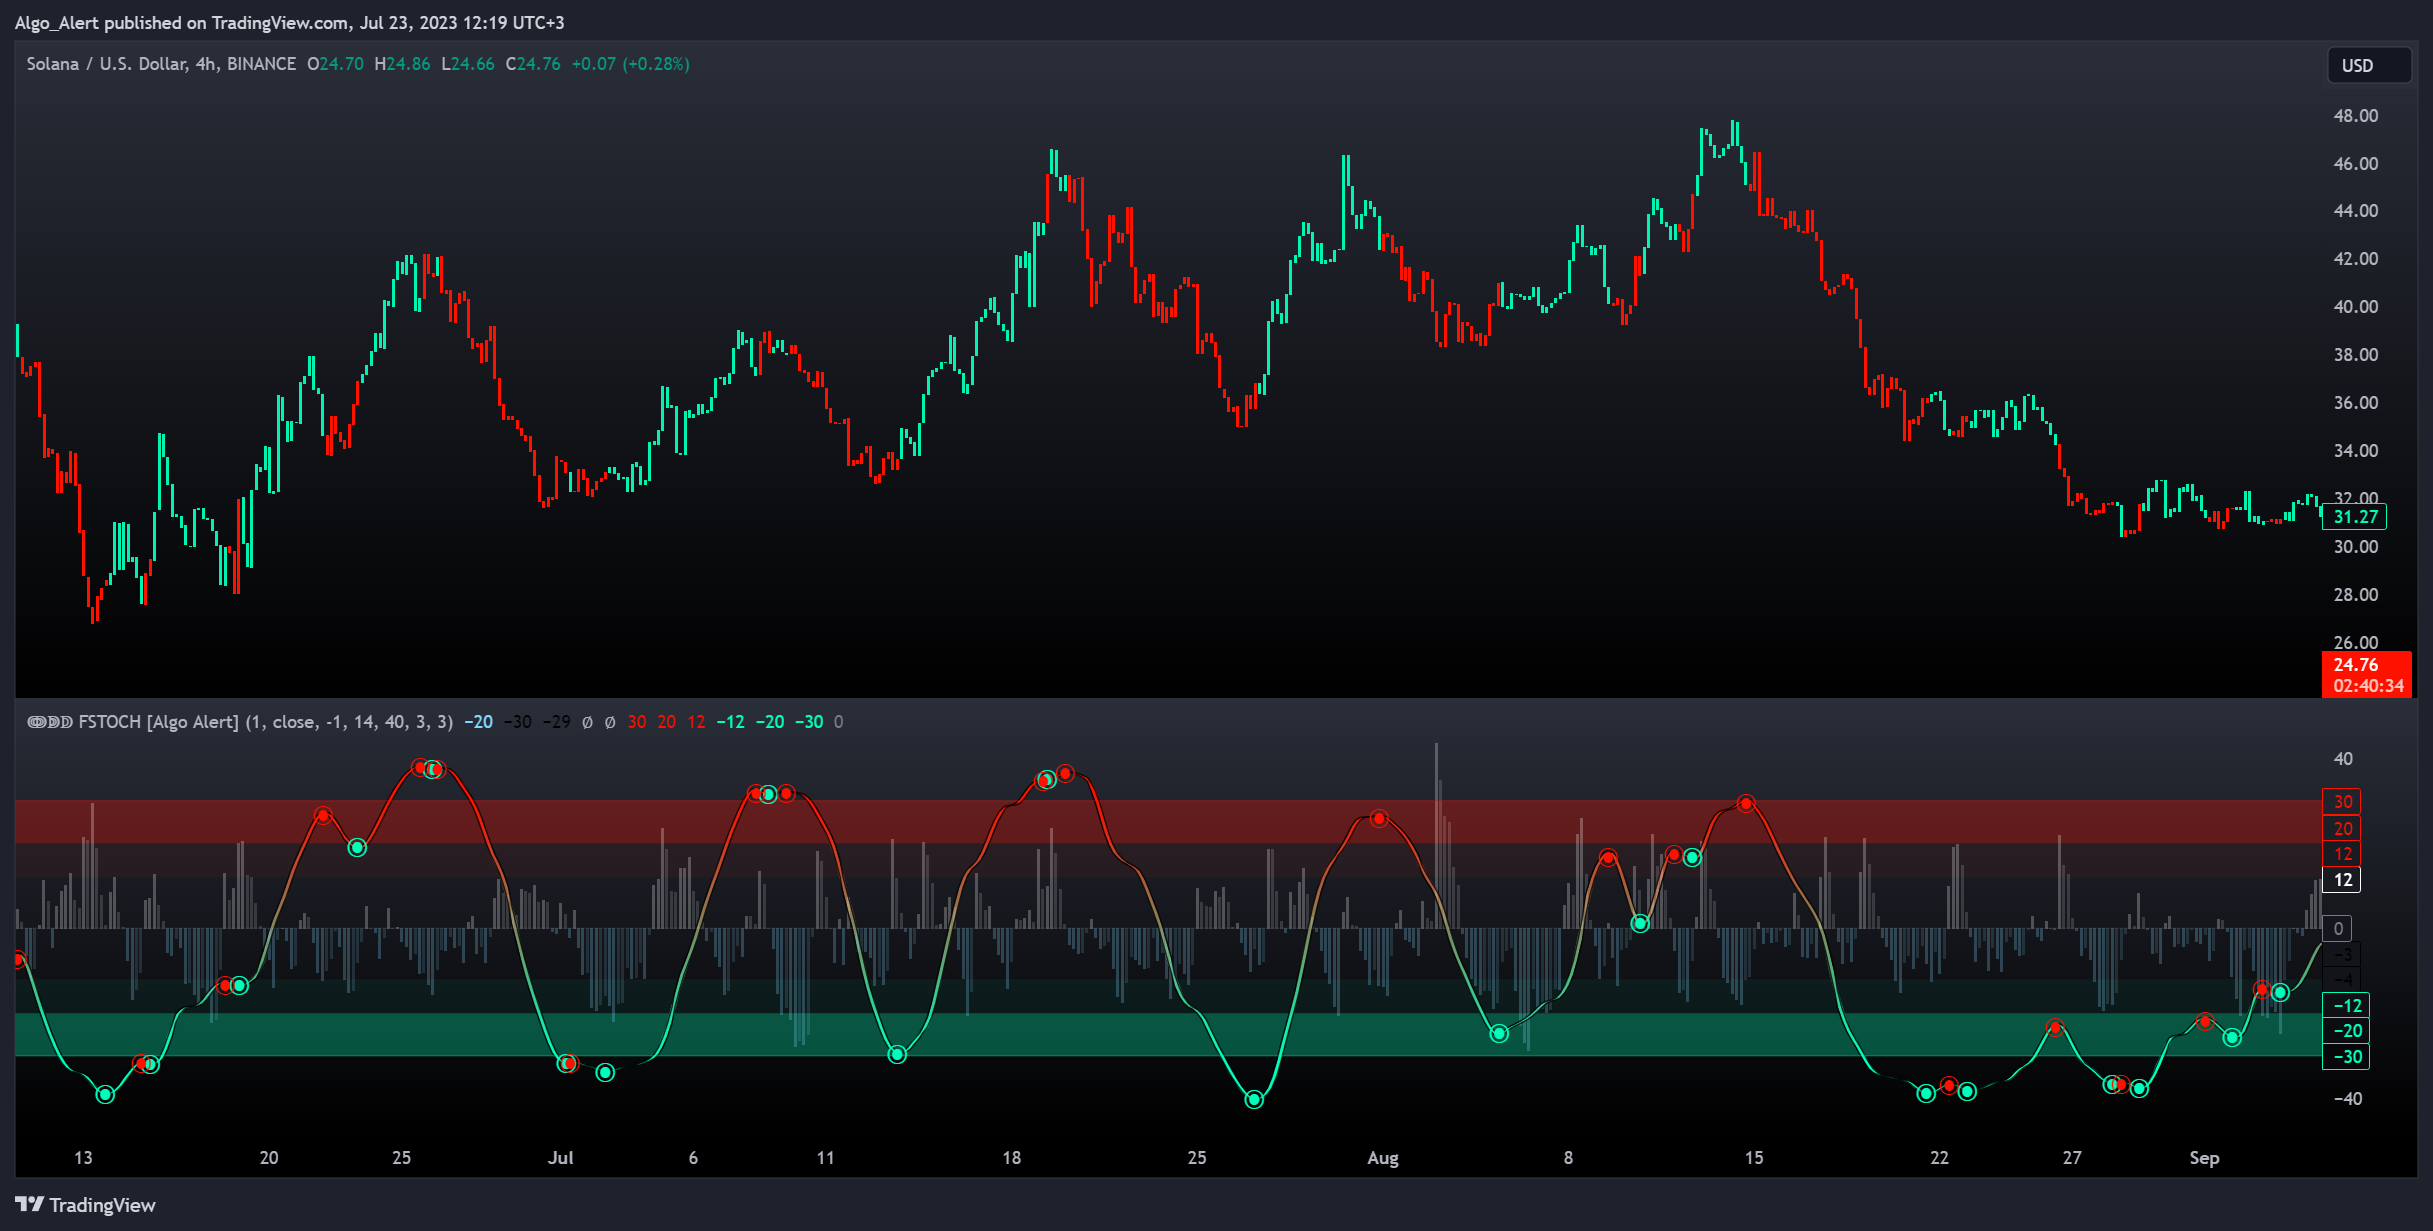Click the 42.00 price axis label

[2356, 258]
